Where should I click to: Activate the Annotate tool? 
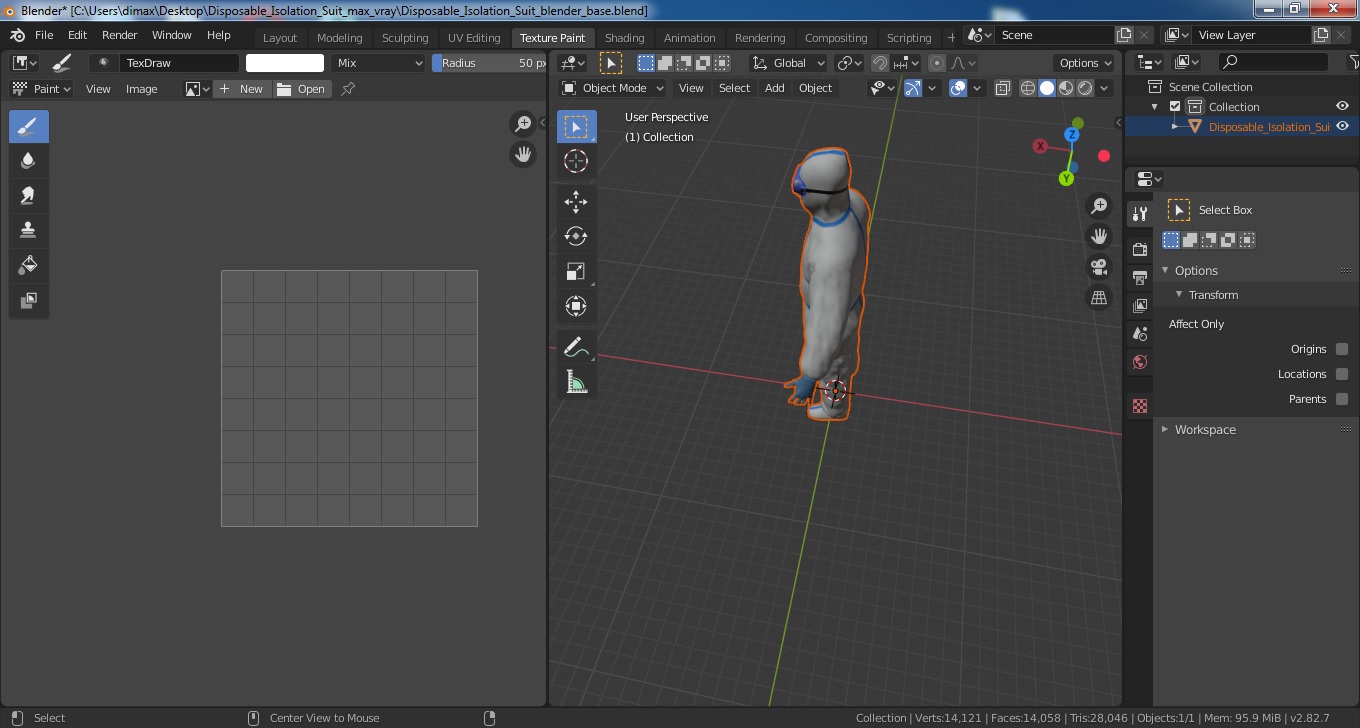point(576,347)
